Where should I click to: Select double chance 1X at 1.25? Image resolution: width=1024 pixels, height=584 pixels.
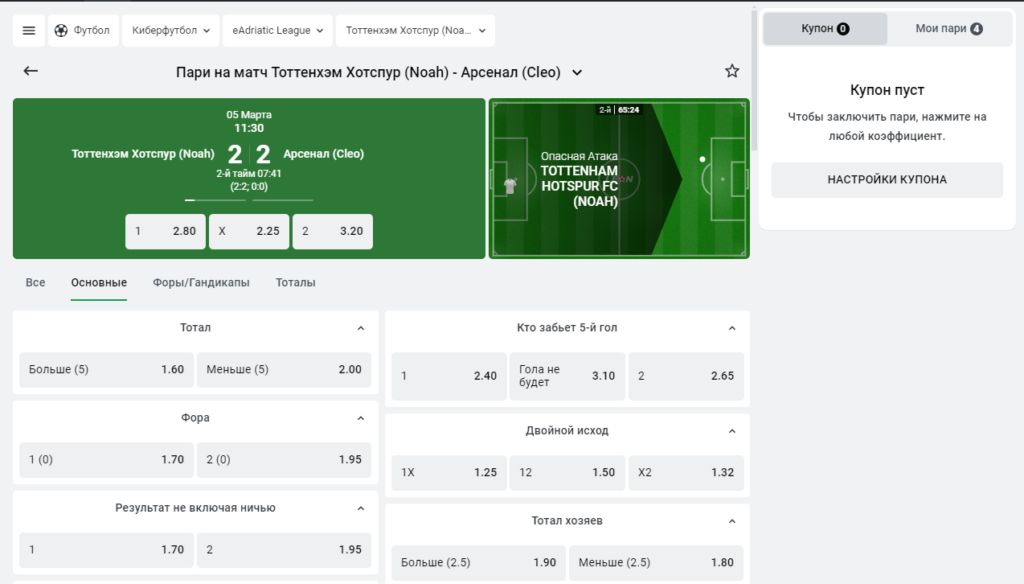tap(449, 473)
